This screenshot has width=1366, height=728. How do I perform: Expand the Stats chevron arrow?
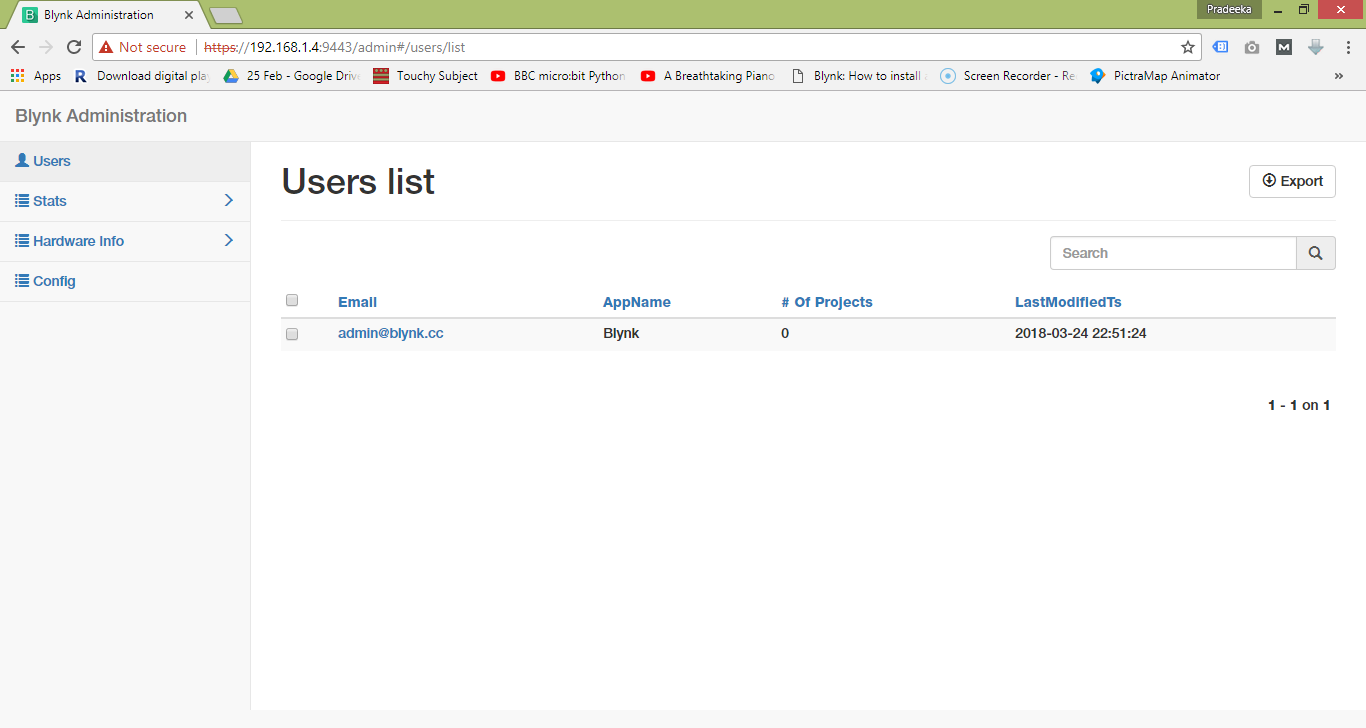(229, 201)
